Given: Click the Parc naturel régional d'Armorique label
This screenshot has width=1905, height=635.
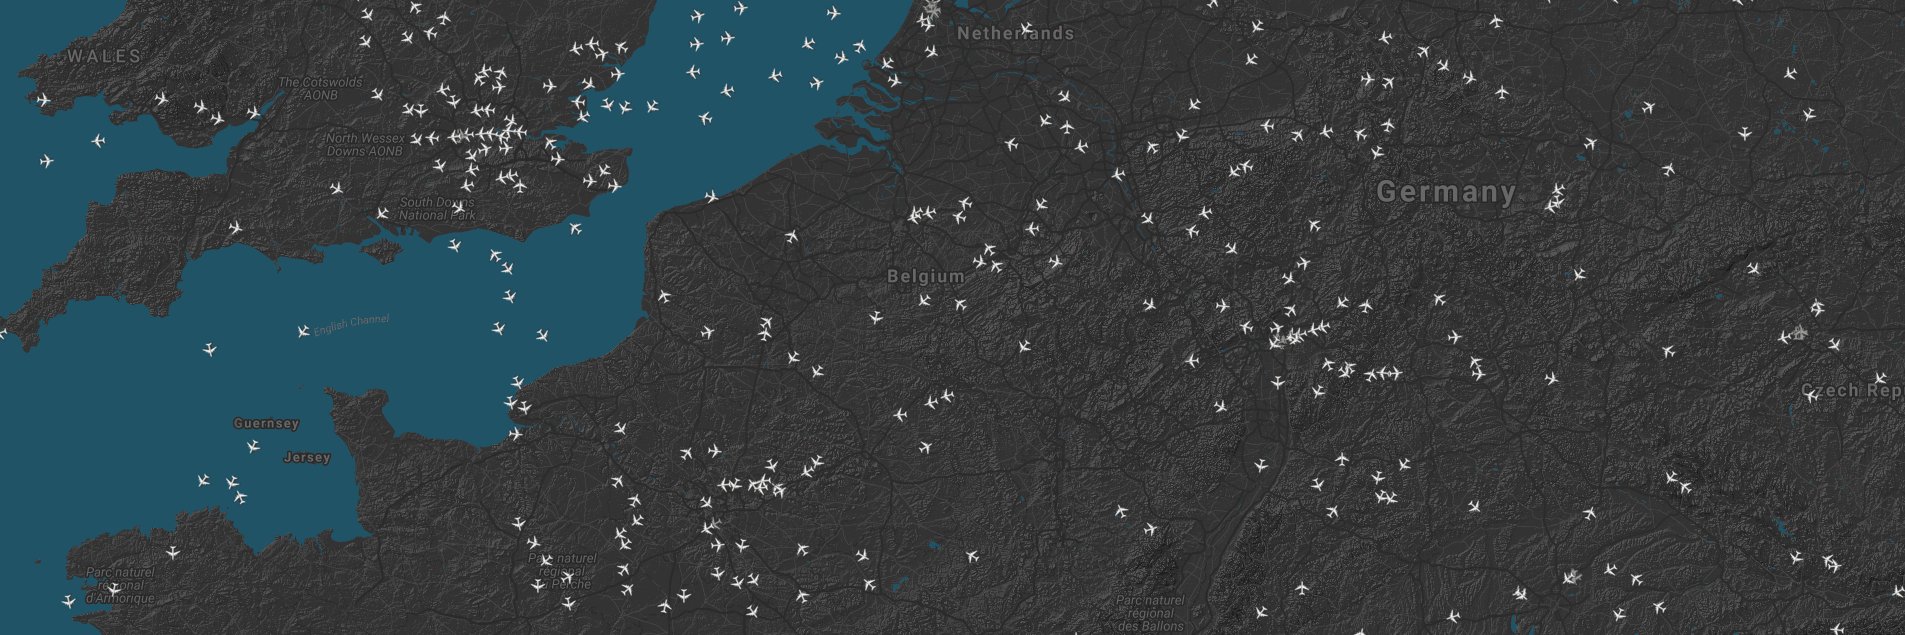Looking at the screenshot, I should coord(120,585).
